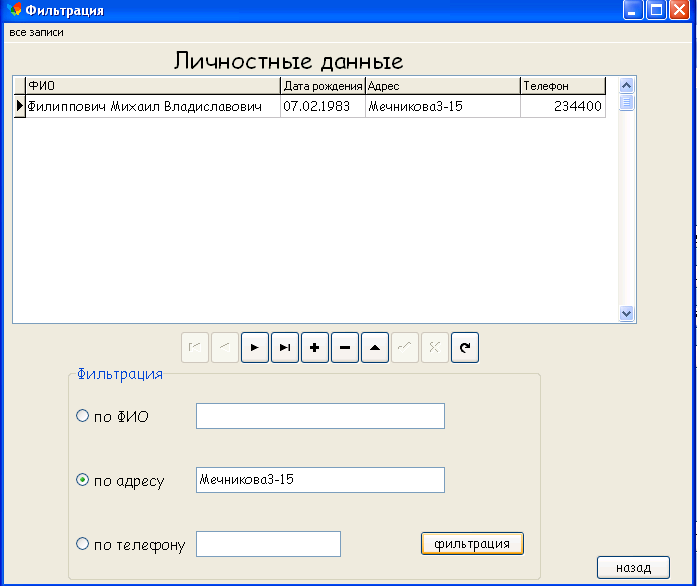Focus the phone filter input field
This screenshot has width=697, height=586.
point(268,544)
